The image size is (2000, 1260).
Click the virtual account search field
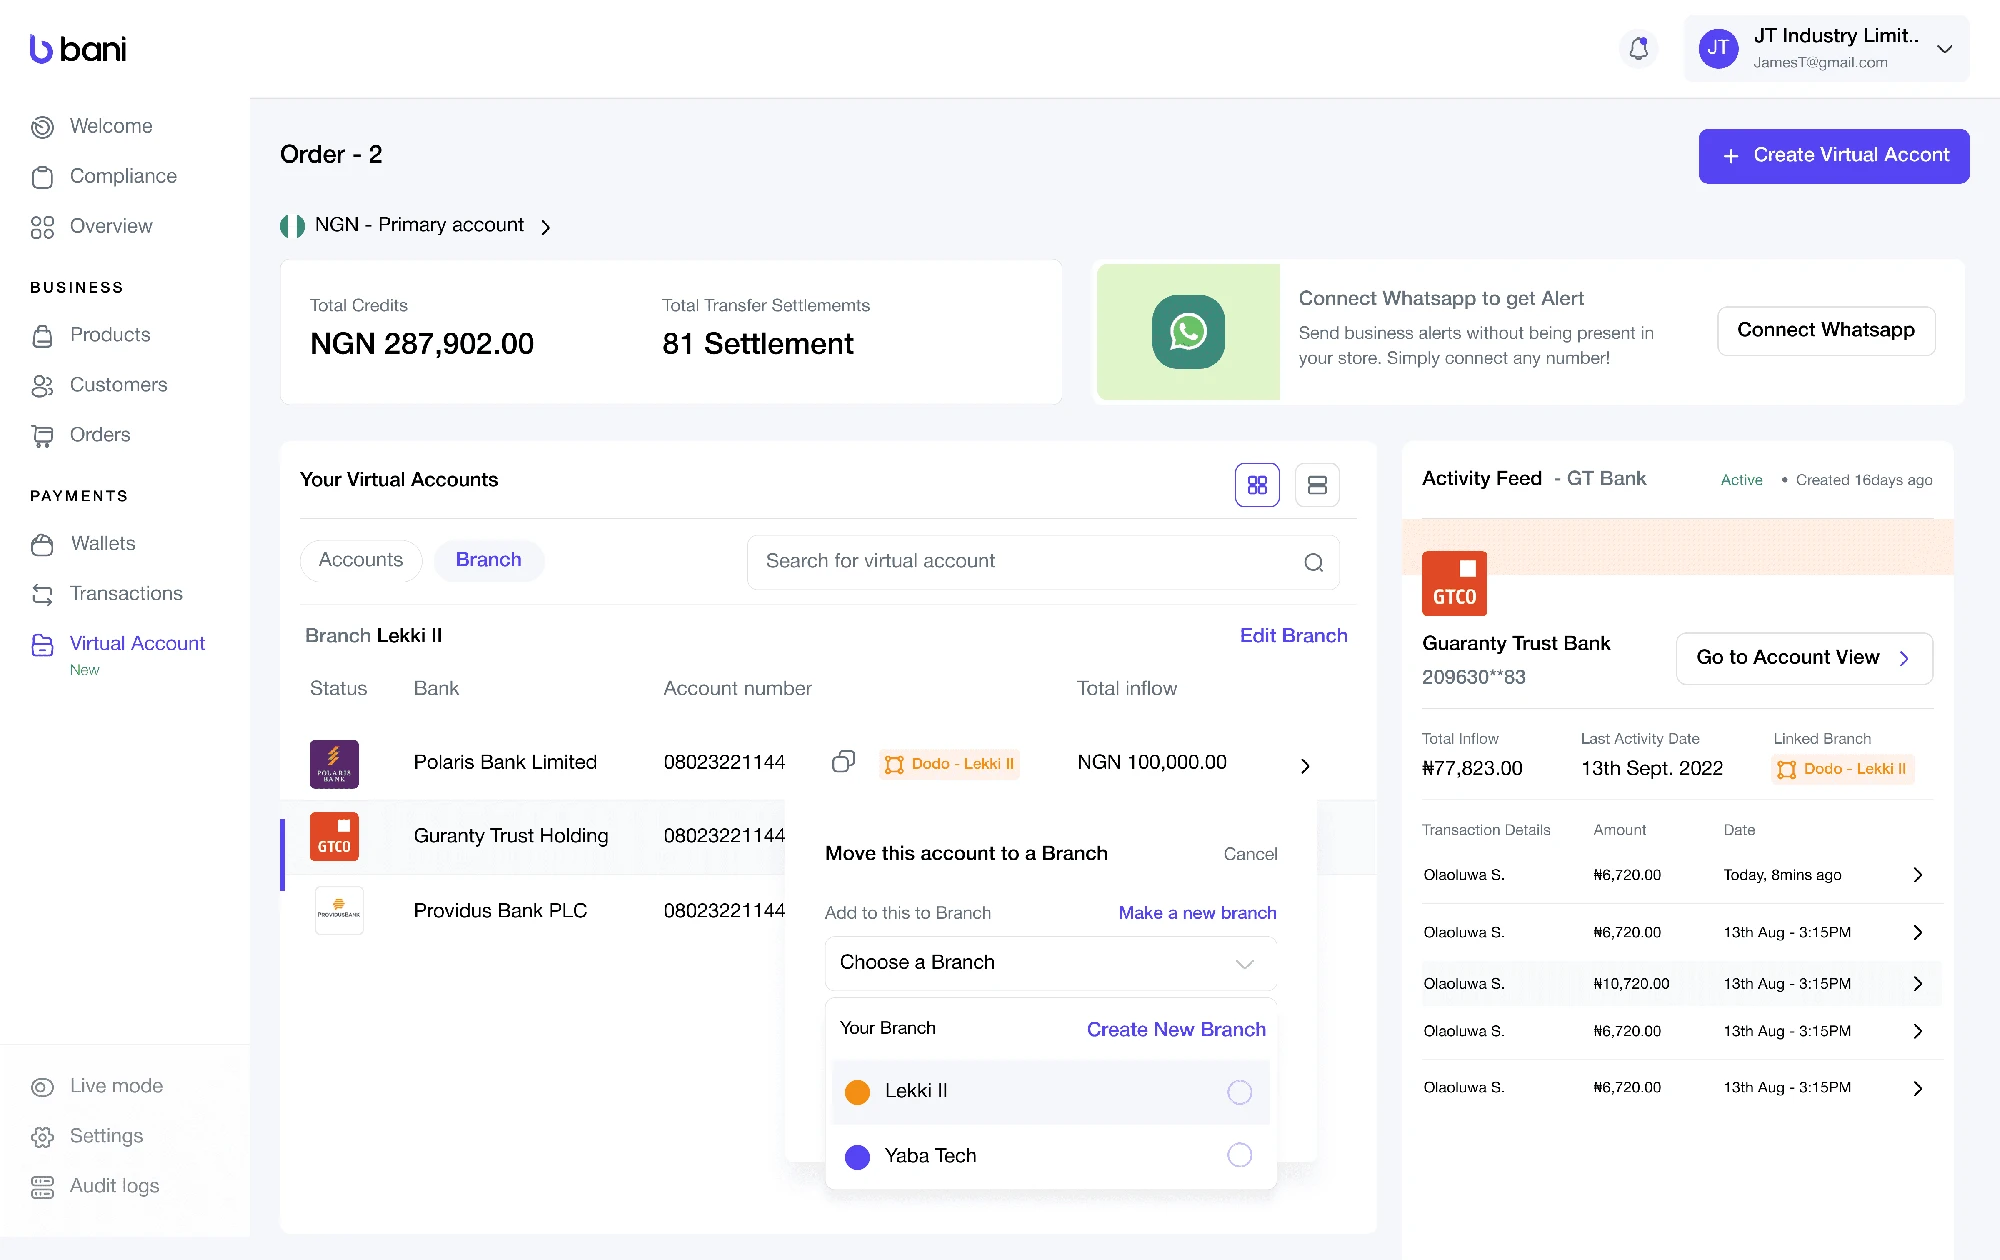[1043, 562]
